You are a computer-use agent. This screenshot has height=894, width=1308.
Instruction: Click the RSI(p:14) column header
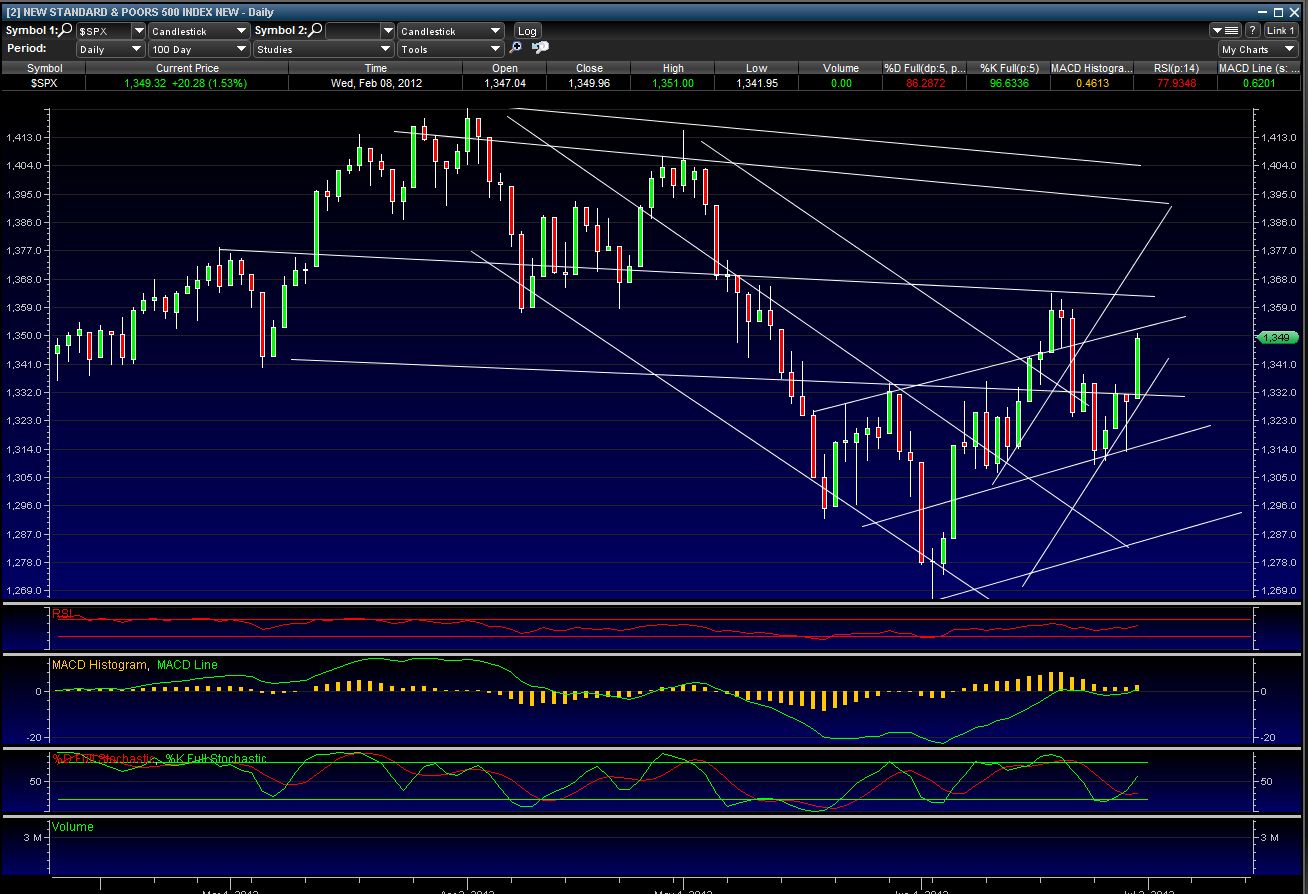coord(1175,68)
